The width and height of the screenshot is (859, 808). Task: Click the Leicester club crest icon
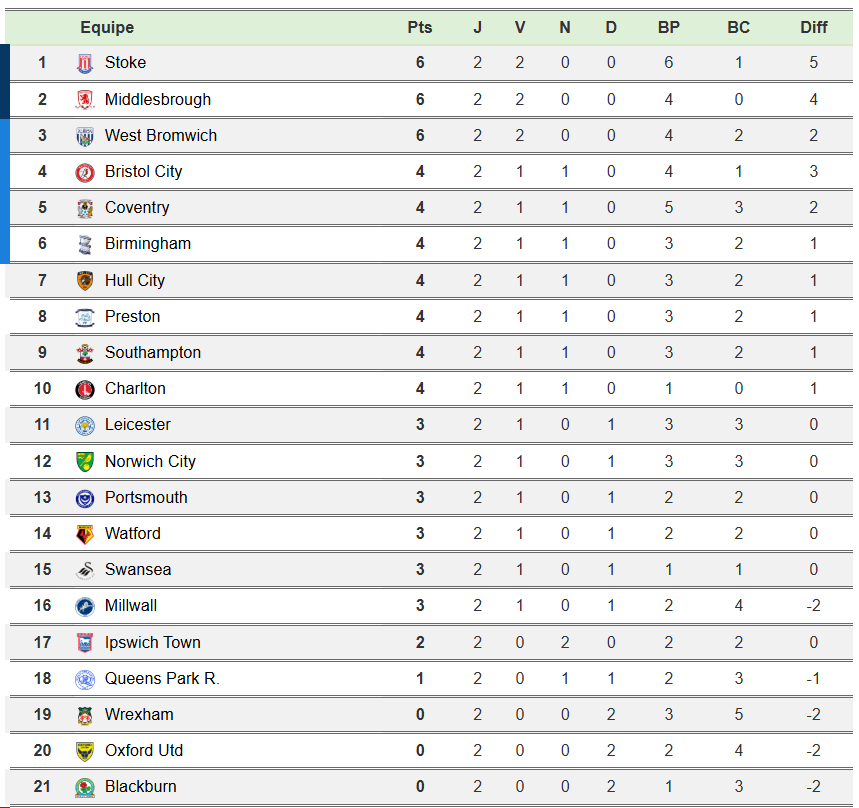[x=85, y=425]
